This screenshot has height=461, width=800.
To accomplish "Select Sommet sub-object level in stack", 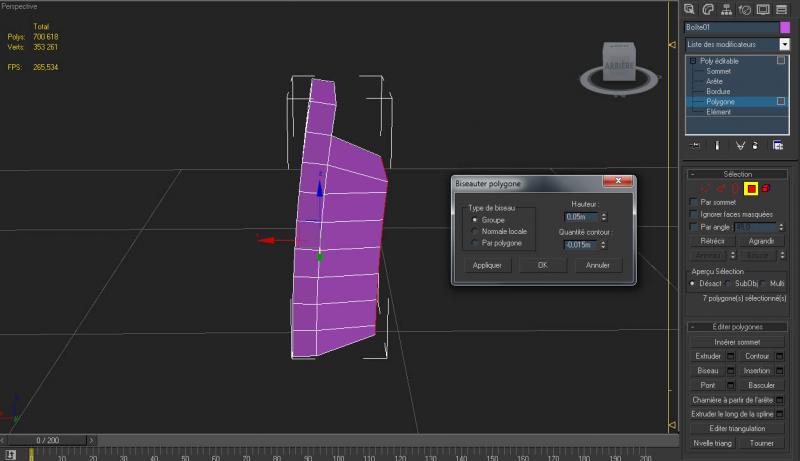I will [719, 72].
